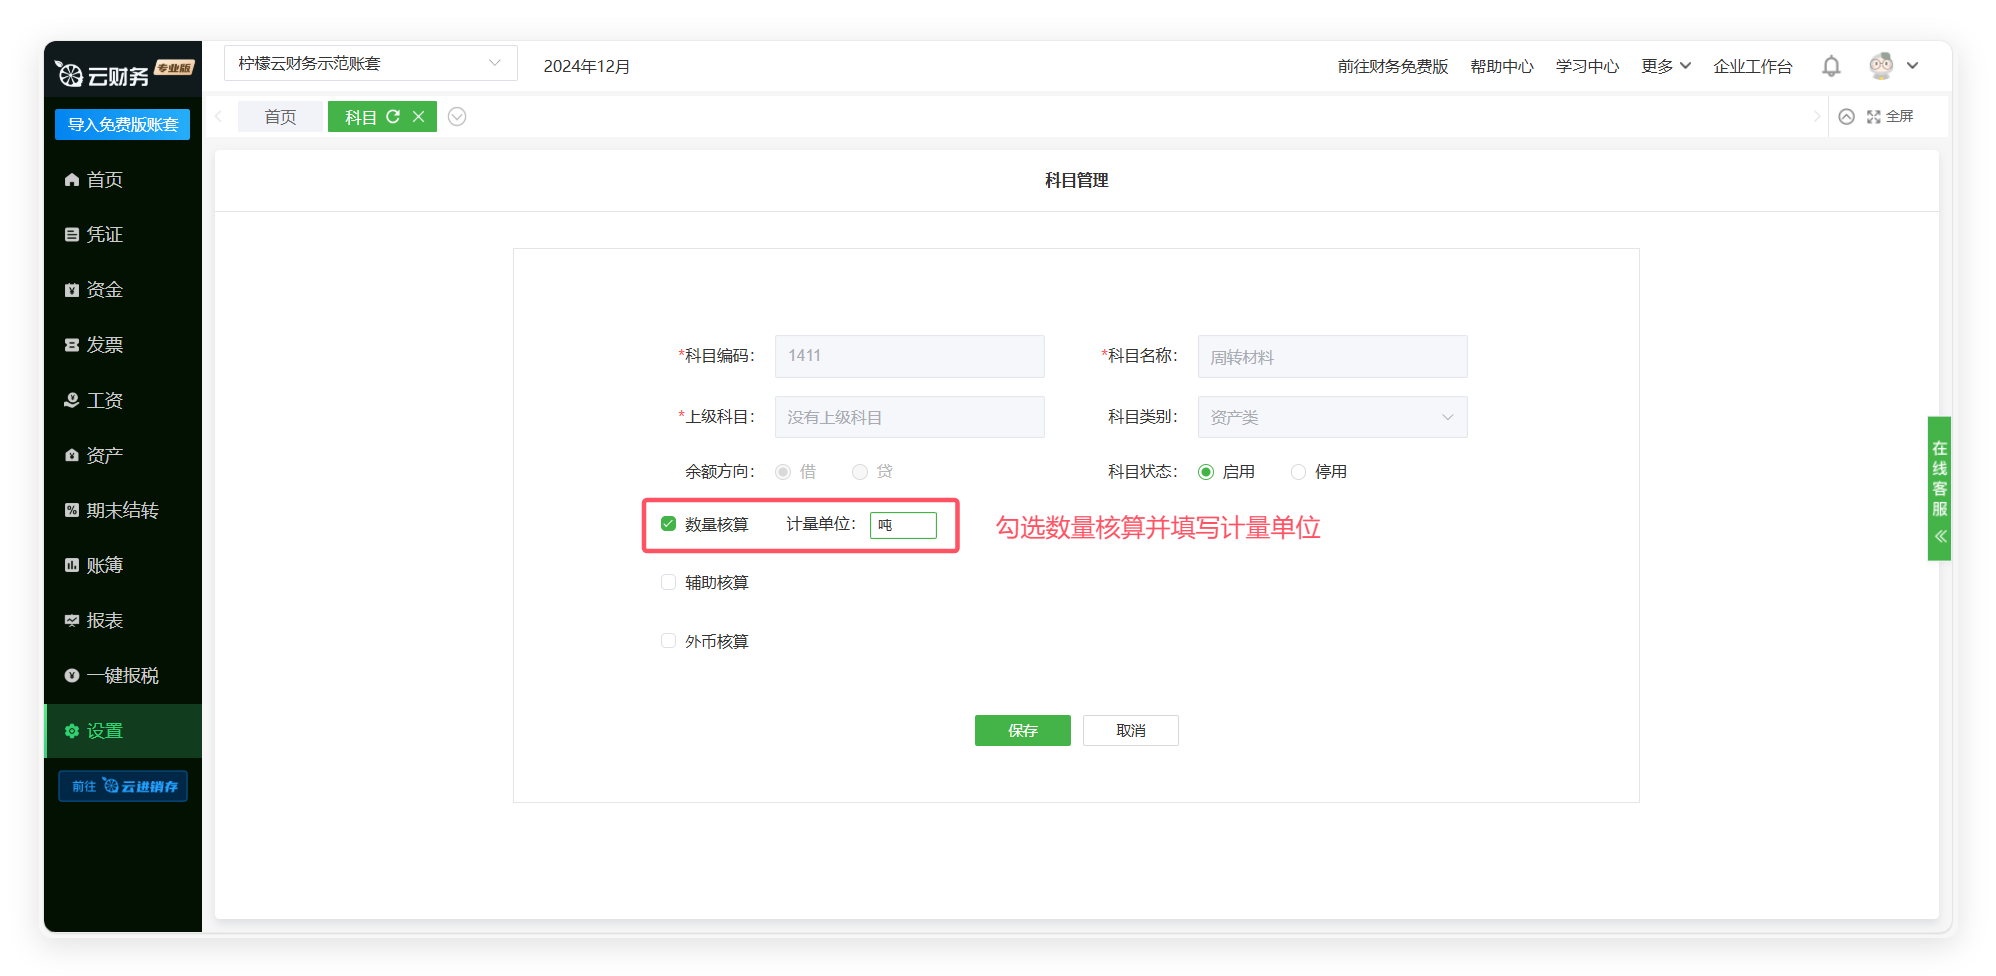Switch to the 首页 tab
Screen dimensions: 1996x976
(280, 117)
